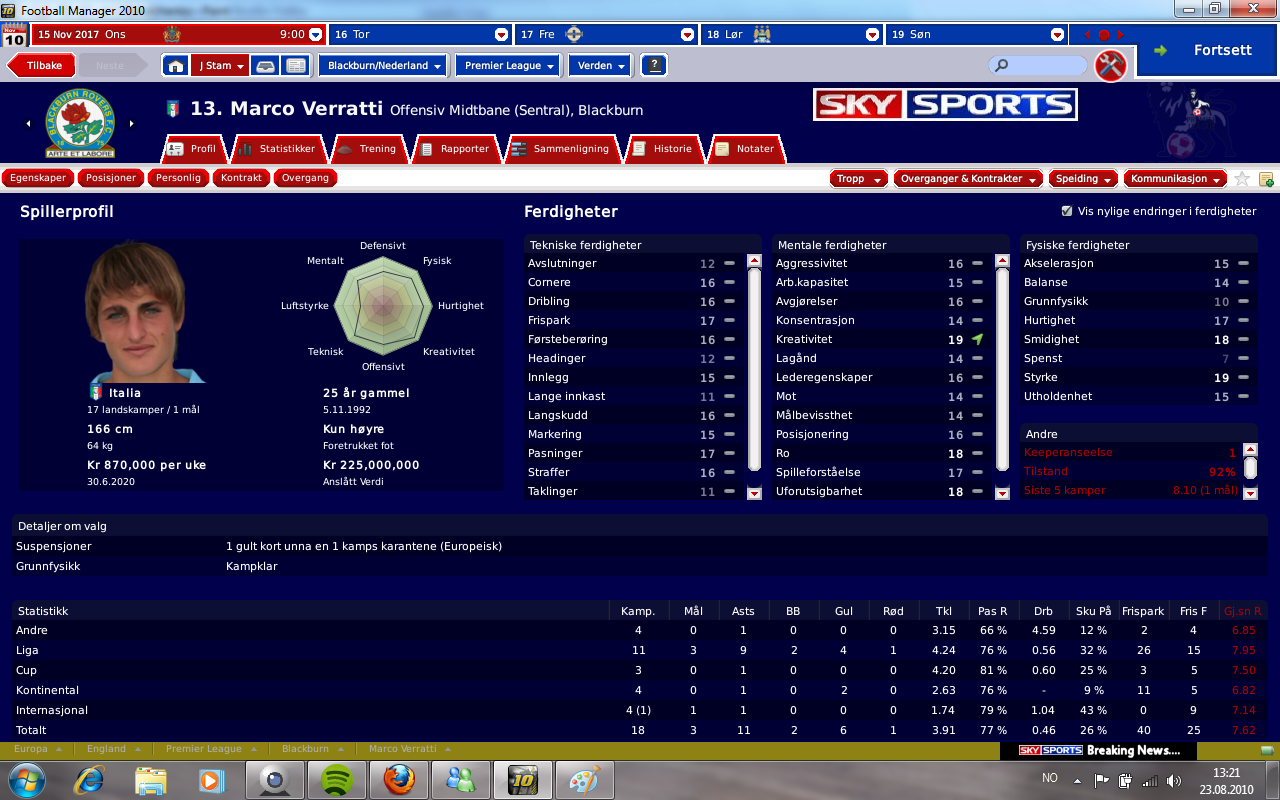Click the game date calendar icon
This screenshot has width=1280, height=800.
coord(14,35)
